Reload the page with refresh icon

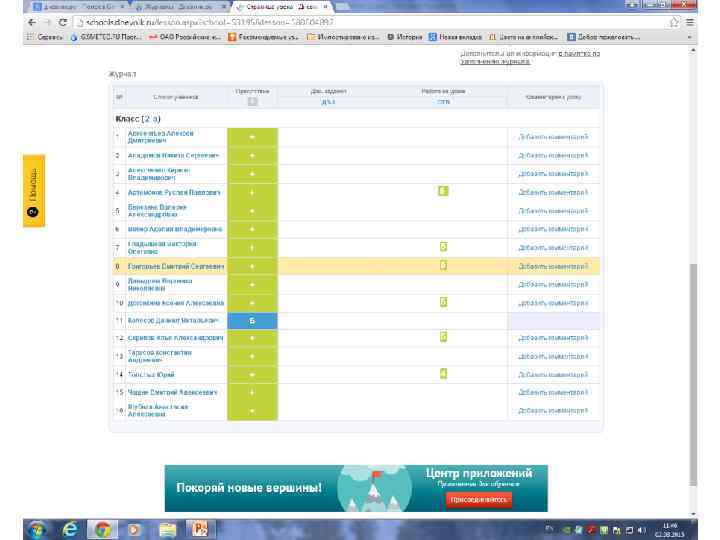click(62, 22)
